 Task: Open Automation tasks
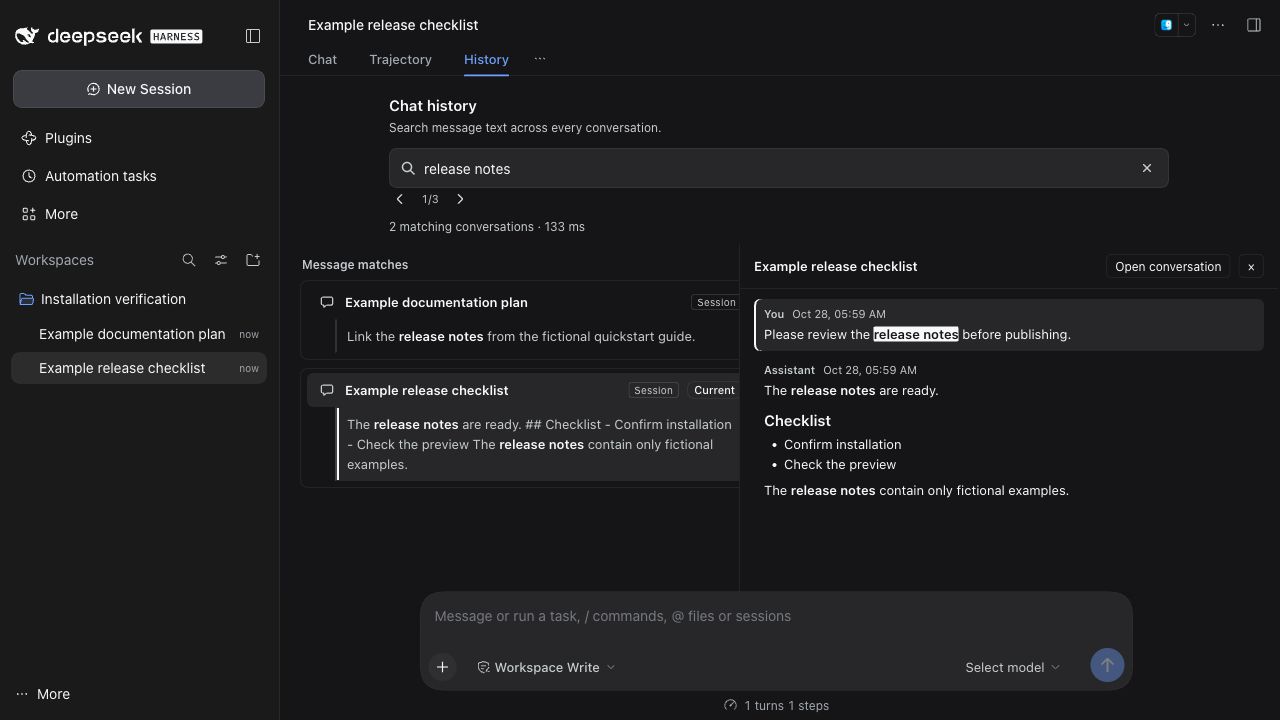tap(139, 176)
